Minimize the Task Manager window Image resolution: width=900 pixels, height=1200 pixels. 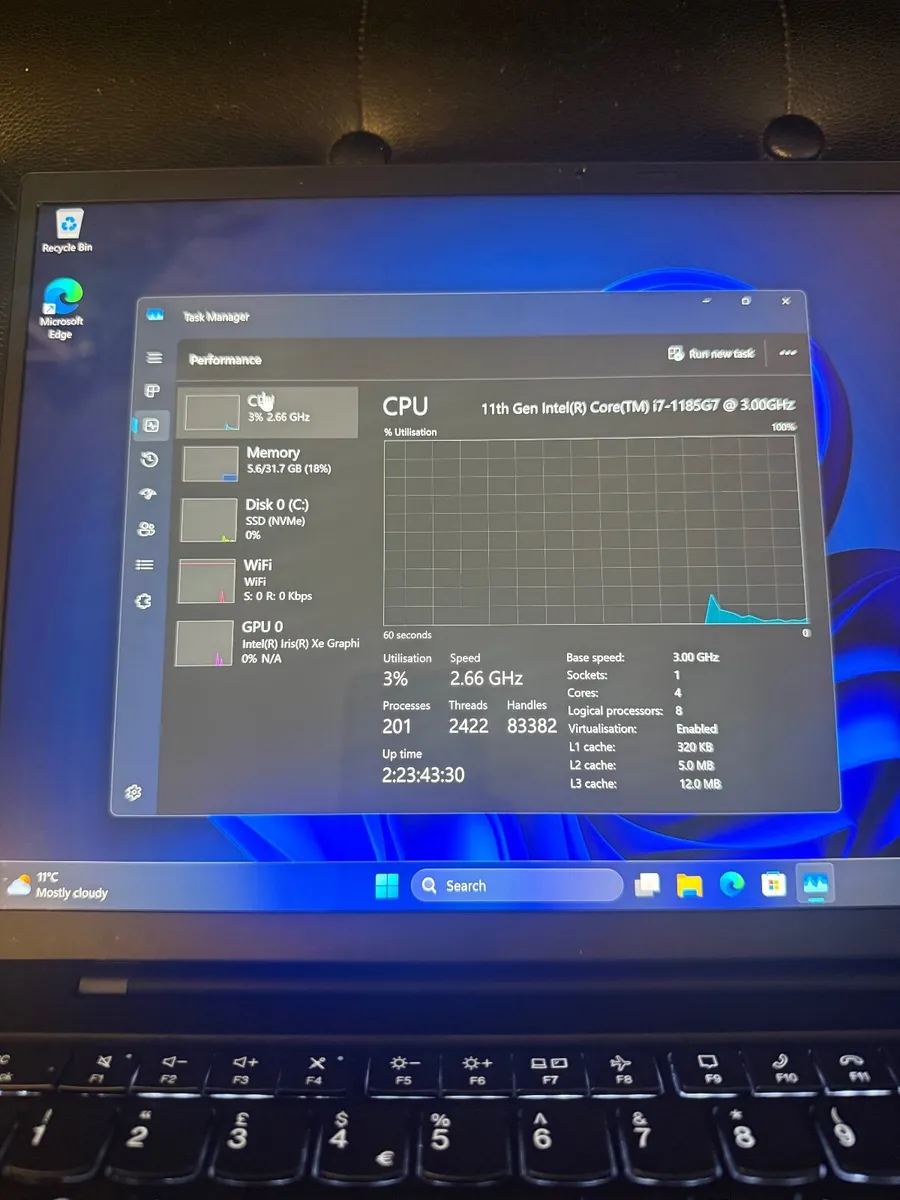(707, 301)
